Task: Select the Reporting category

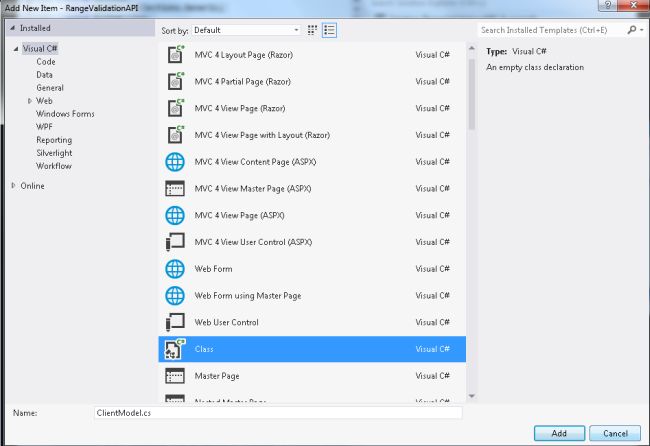Action: (54, 140)
